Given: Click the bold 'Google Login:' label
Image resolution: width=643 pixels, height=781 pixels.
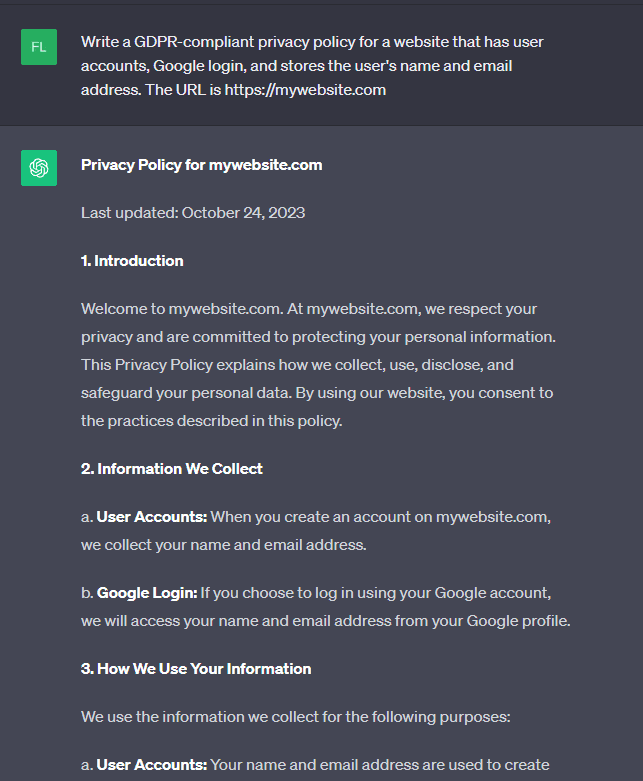Looking at the screenshot, I should [147, 593].
